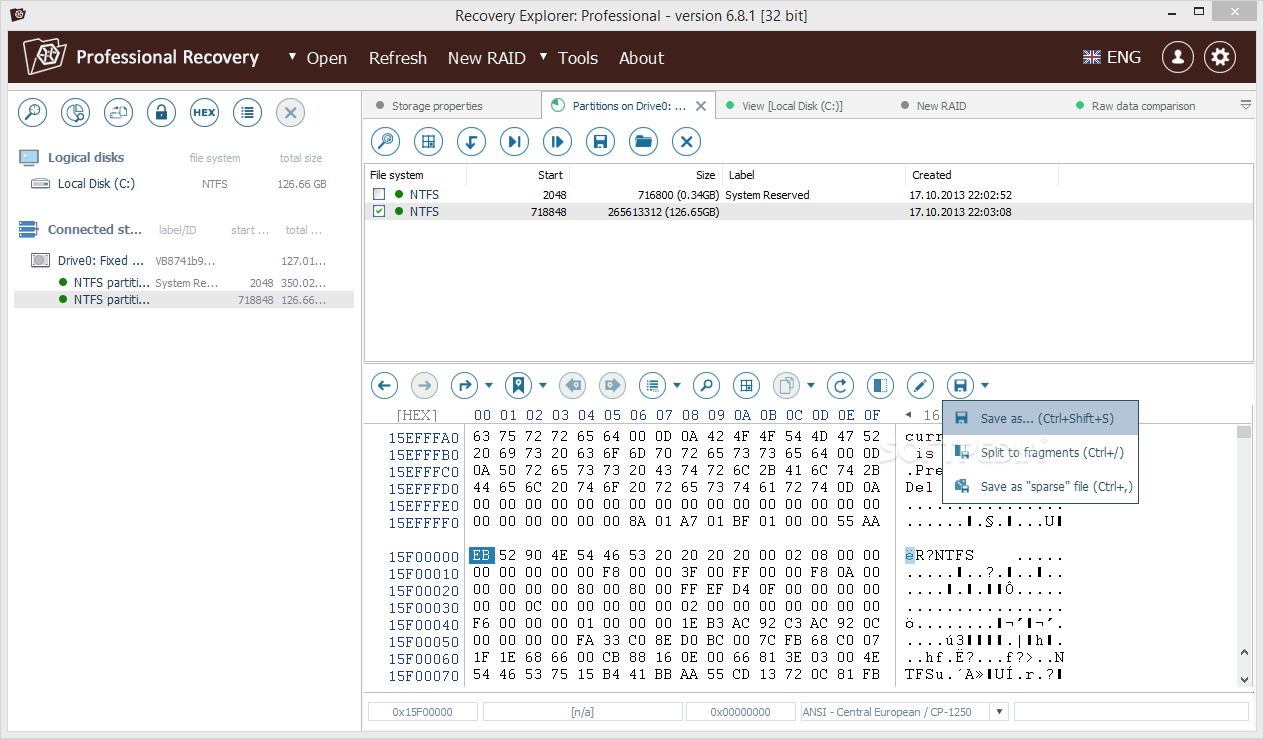Click the search partitions icon in partition toolbar
Image resolution: width=1264 pixels, height=739 pixels.
(385, 142)
